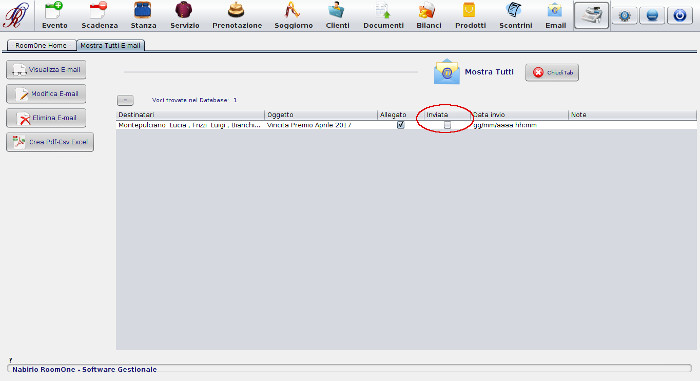Open the Soggiorno toolbar icon
The width and height of the screenshot is (700, 381).
pyautogui.click(x=293, y=15)
